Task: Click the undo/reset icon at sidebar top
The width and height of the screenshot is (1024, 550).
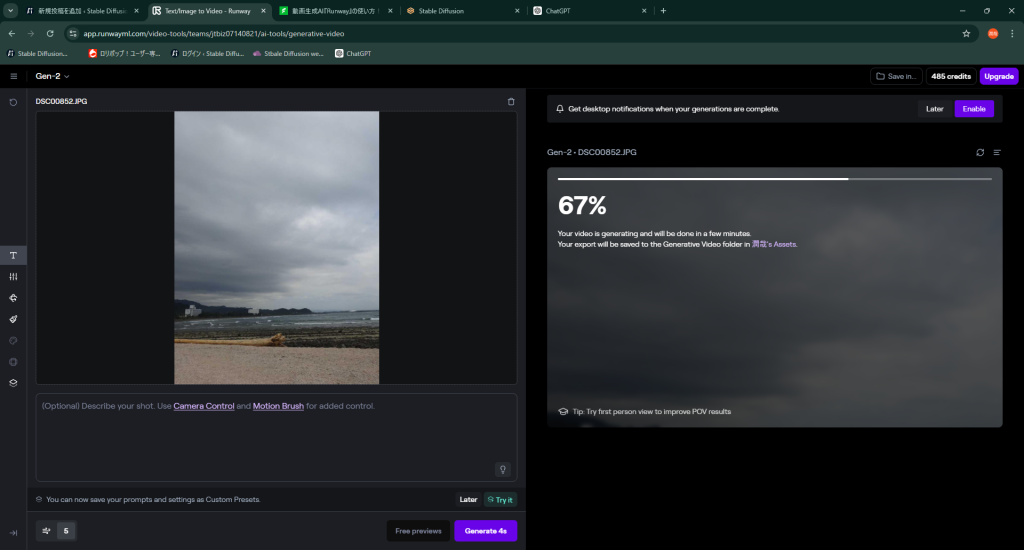Action: 13,102
